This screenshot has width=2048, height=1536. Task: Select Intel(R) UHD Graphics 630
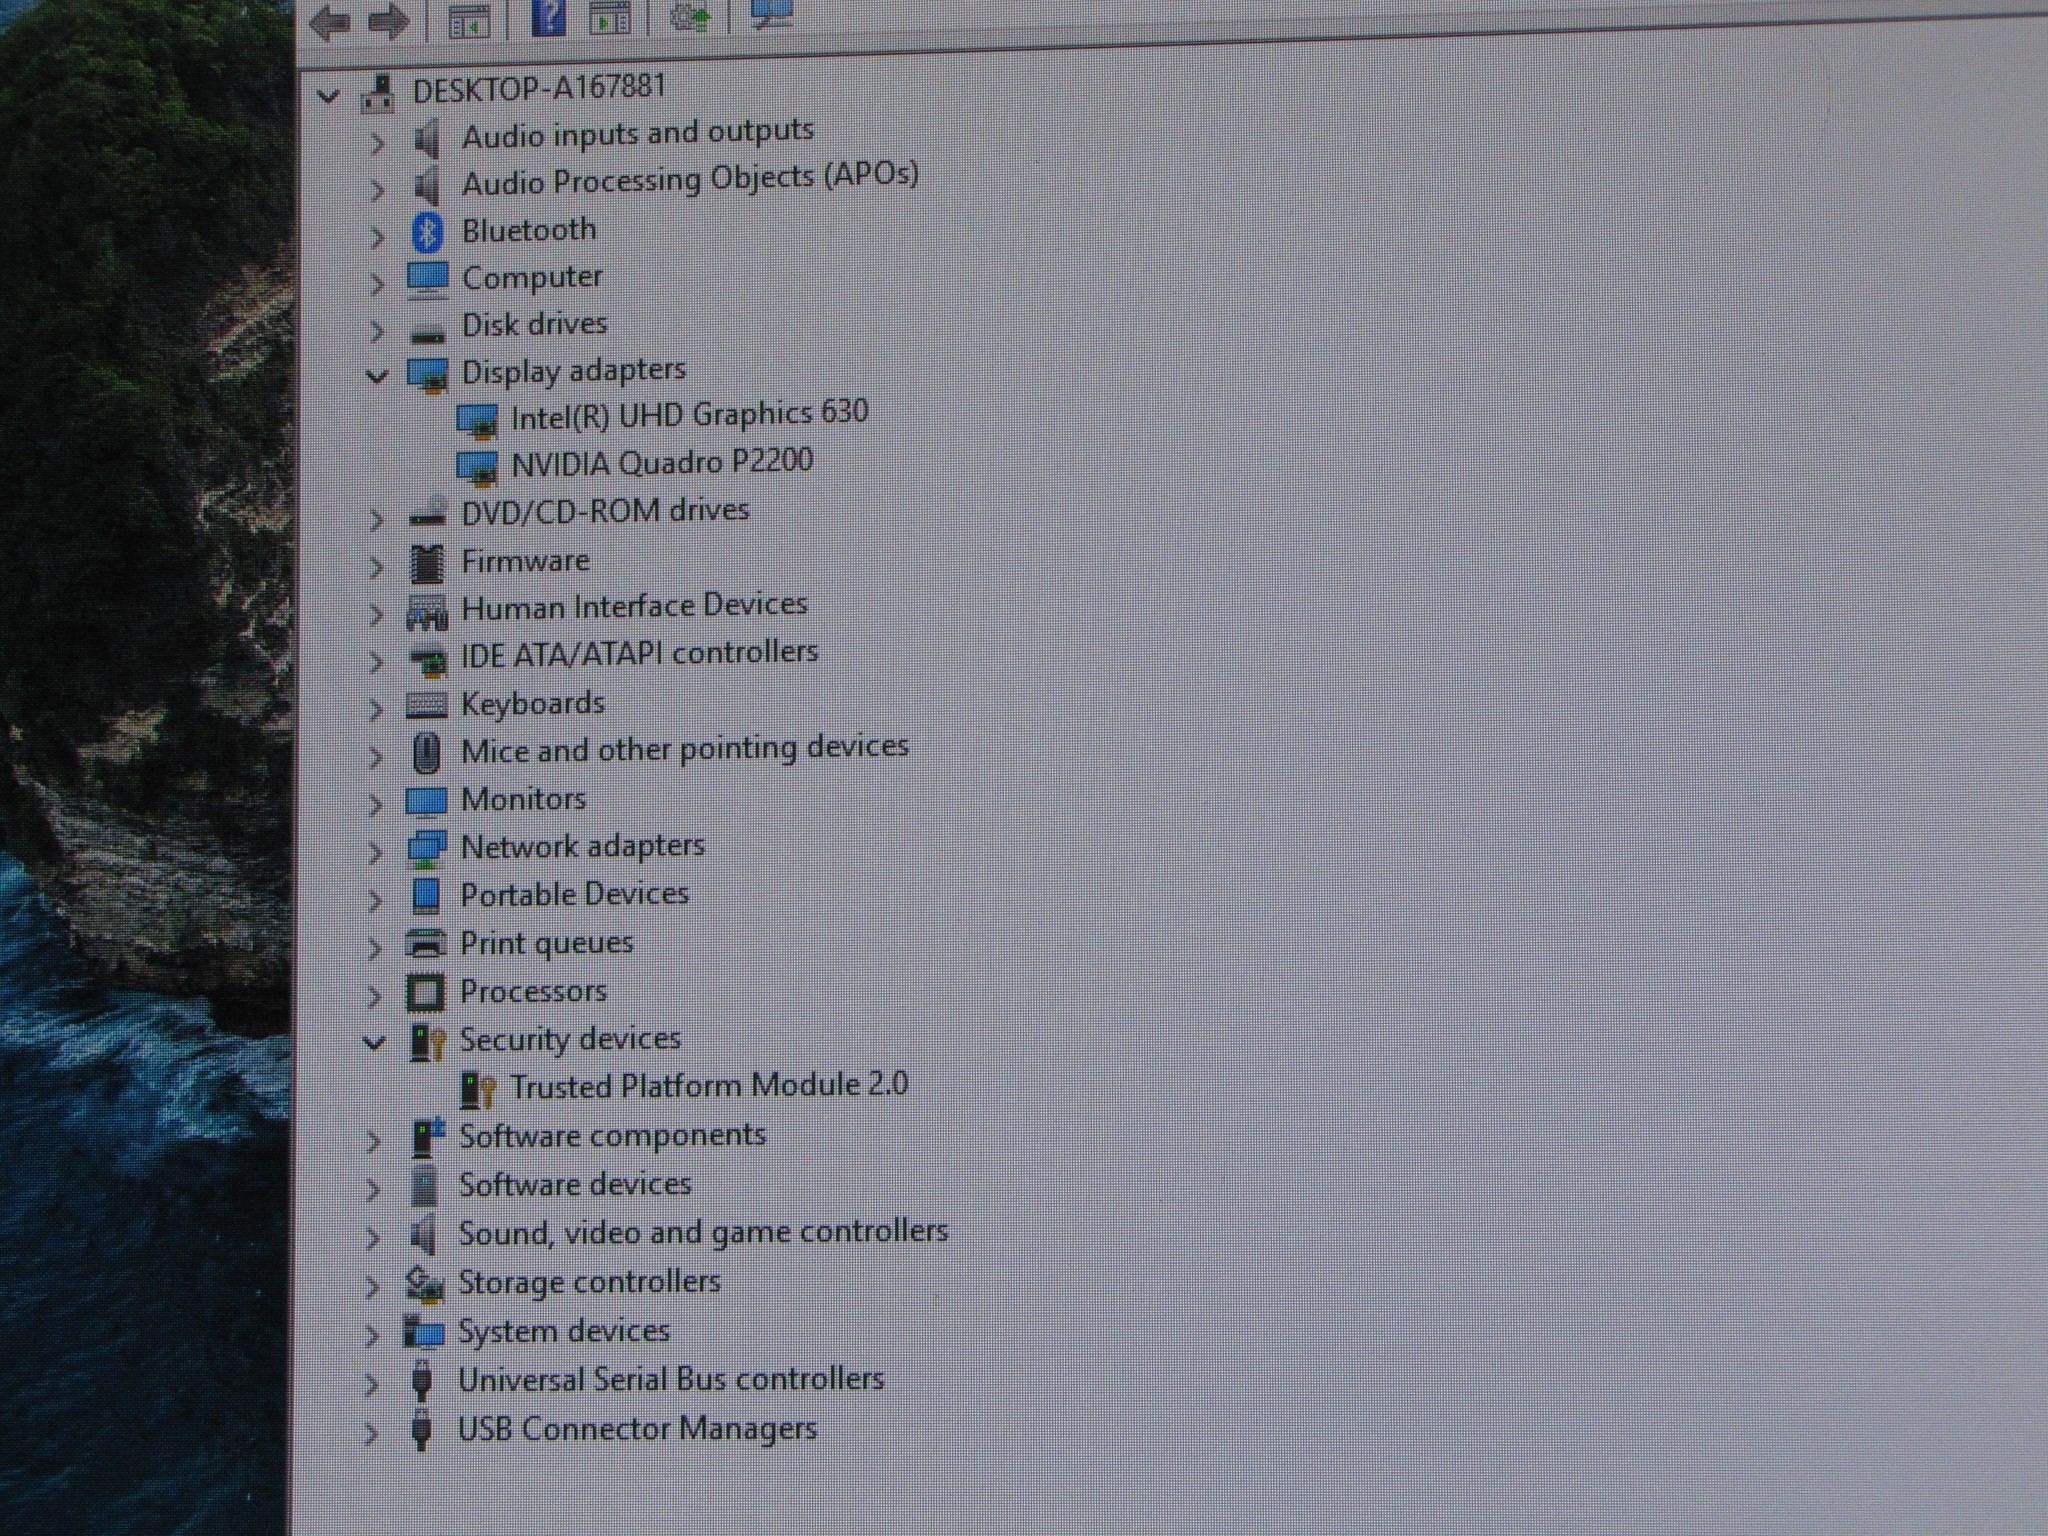(x=689, y=415)
